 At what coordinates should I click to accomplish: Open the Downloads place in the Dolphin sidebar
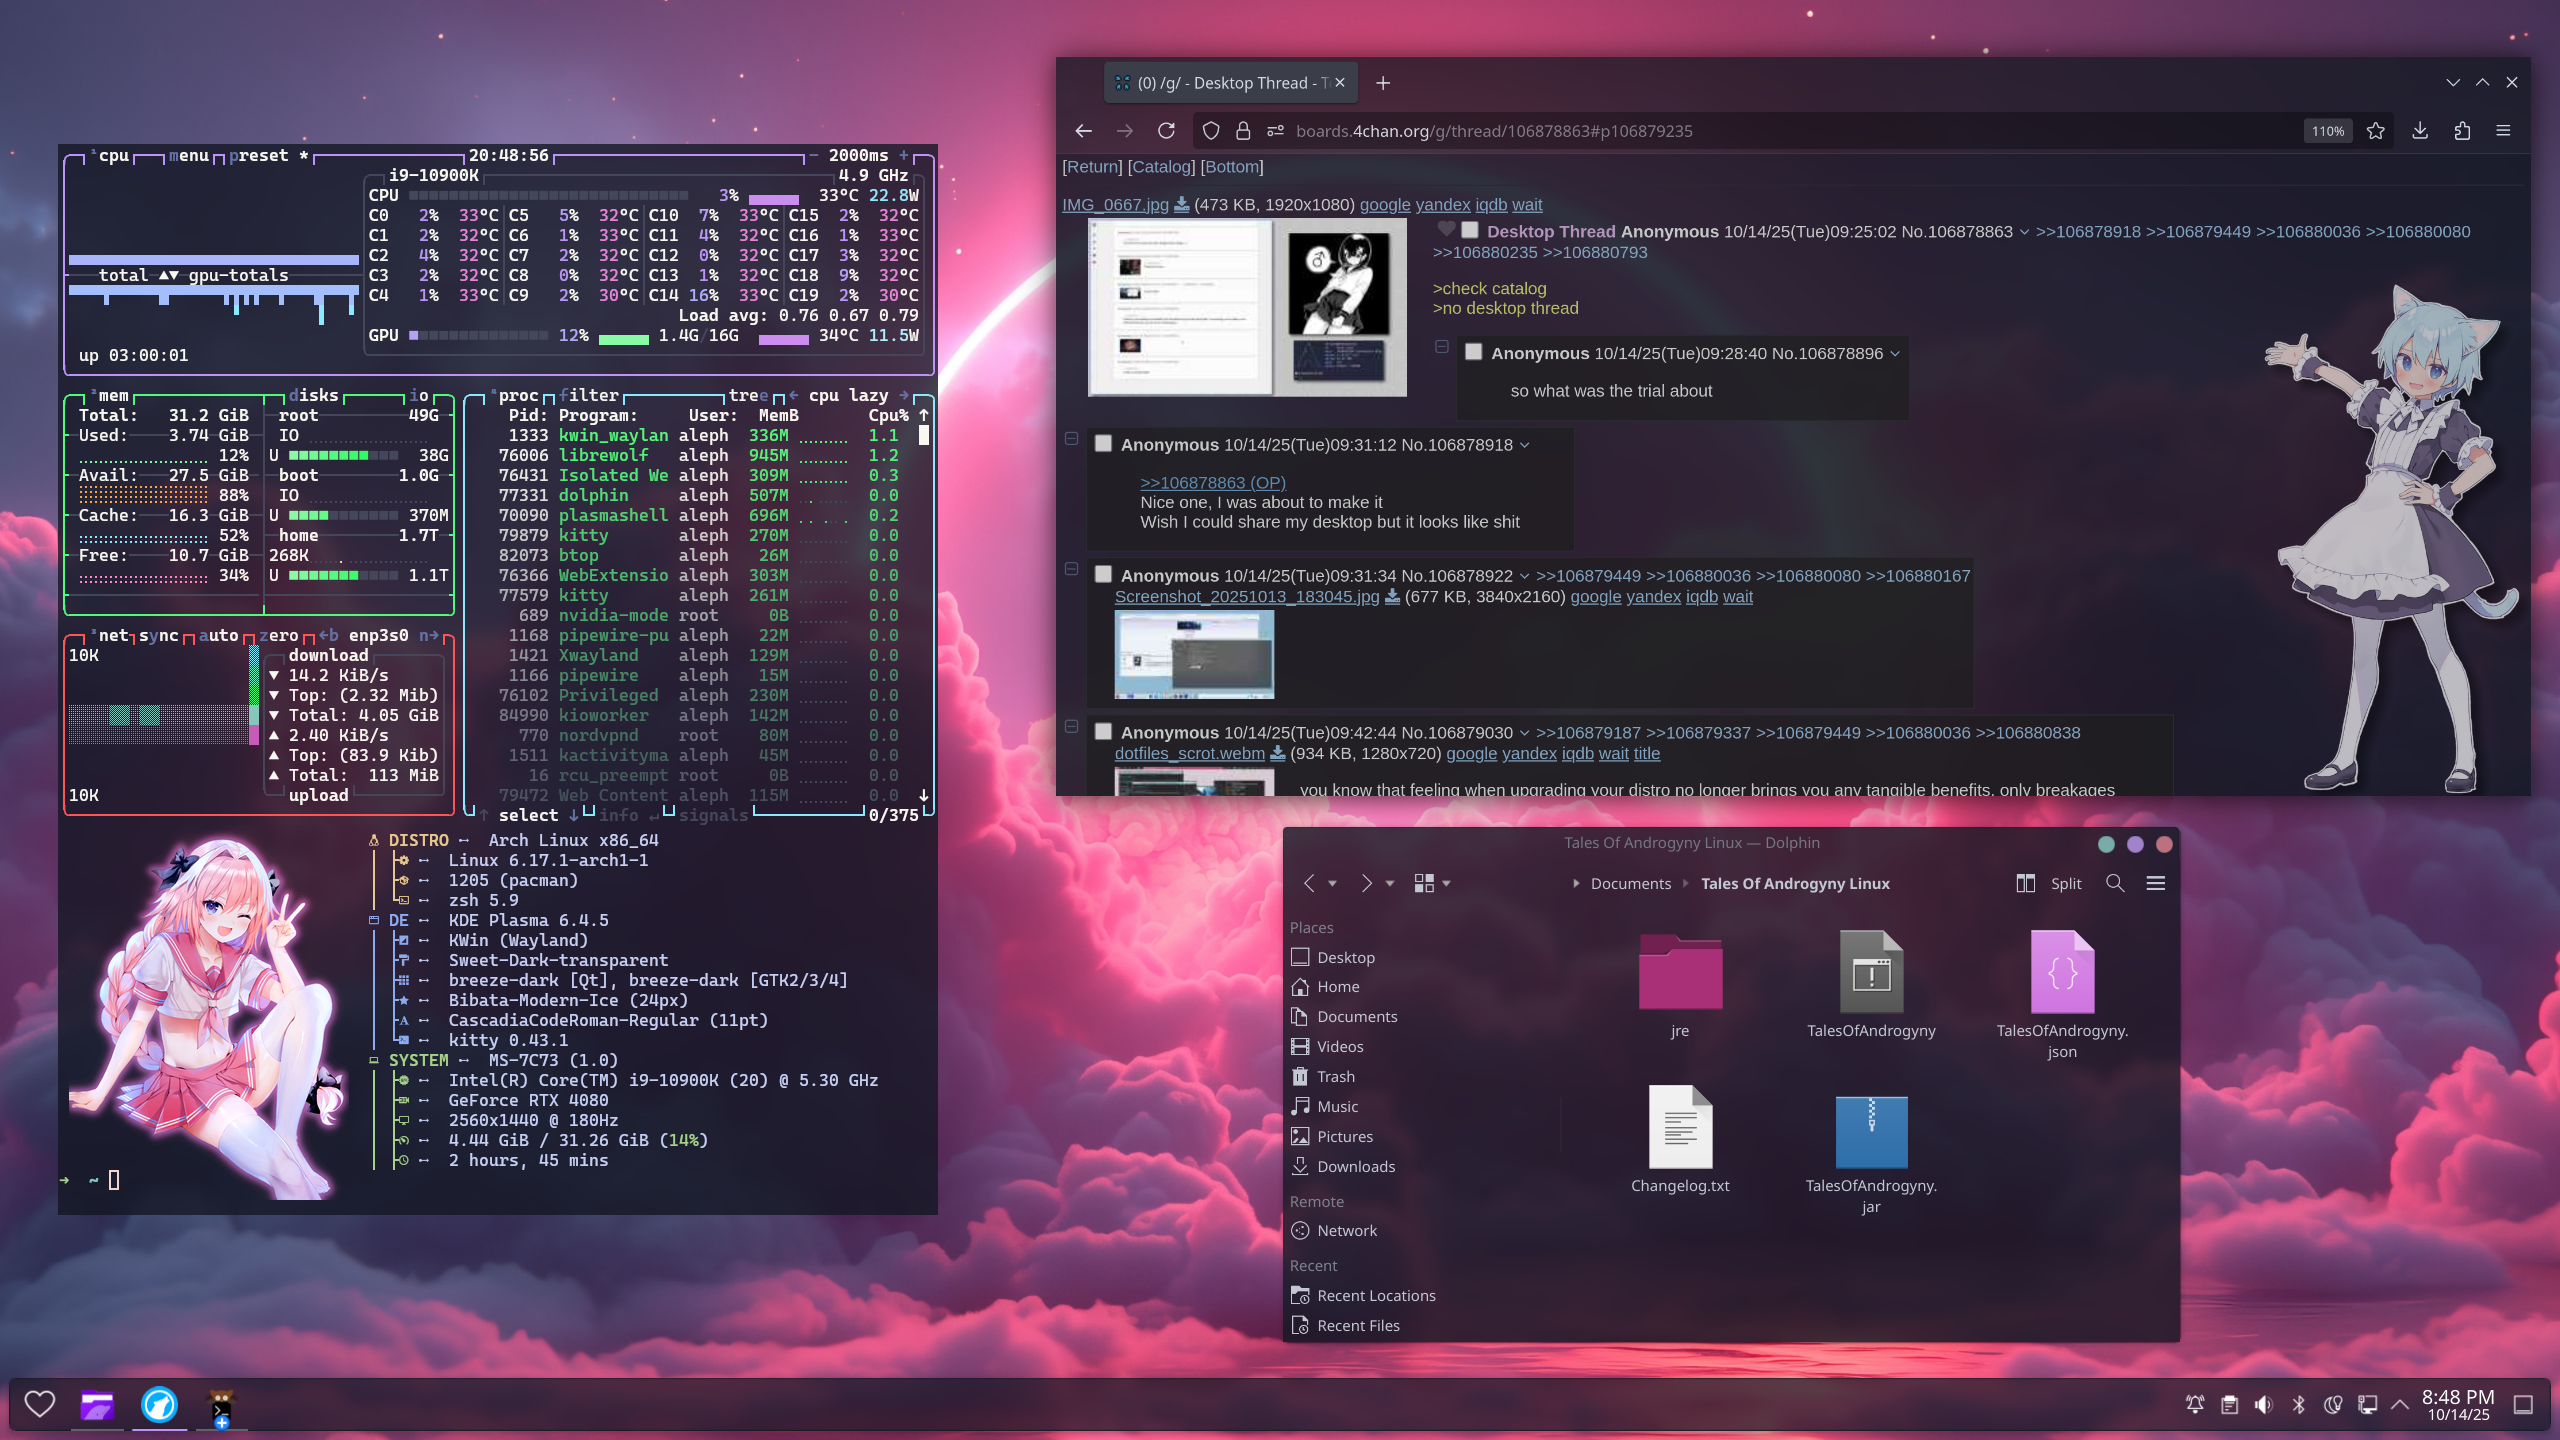pos(1356,1166)
